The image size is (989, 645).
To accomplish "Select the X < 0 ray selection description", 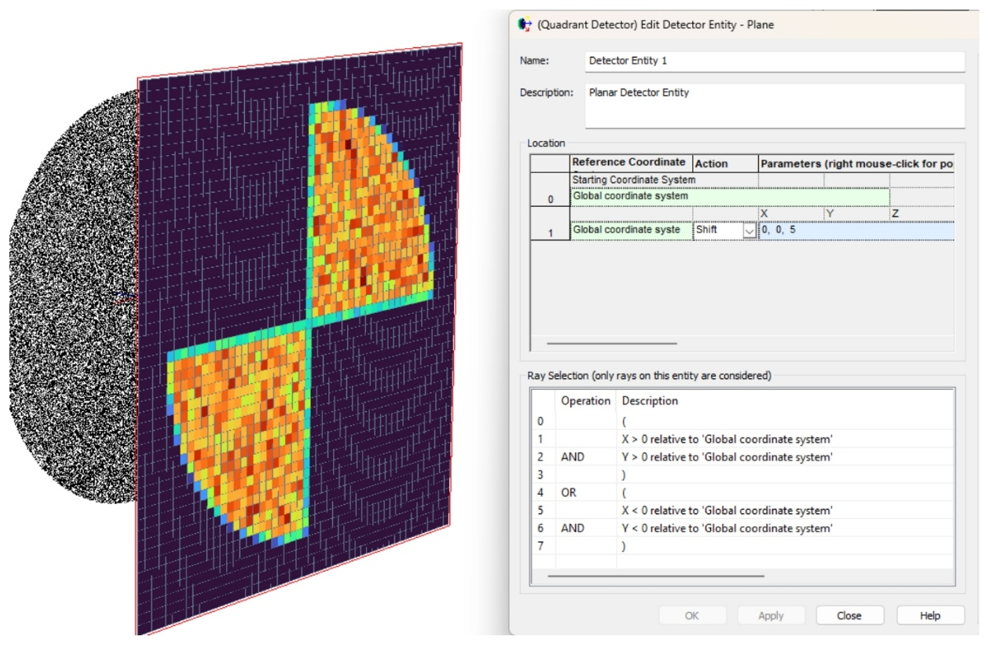I will [x=727, y=511].
